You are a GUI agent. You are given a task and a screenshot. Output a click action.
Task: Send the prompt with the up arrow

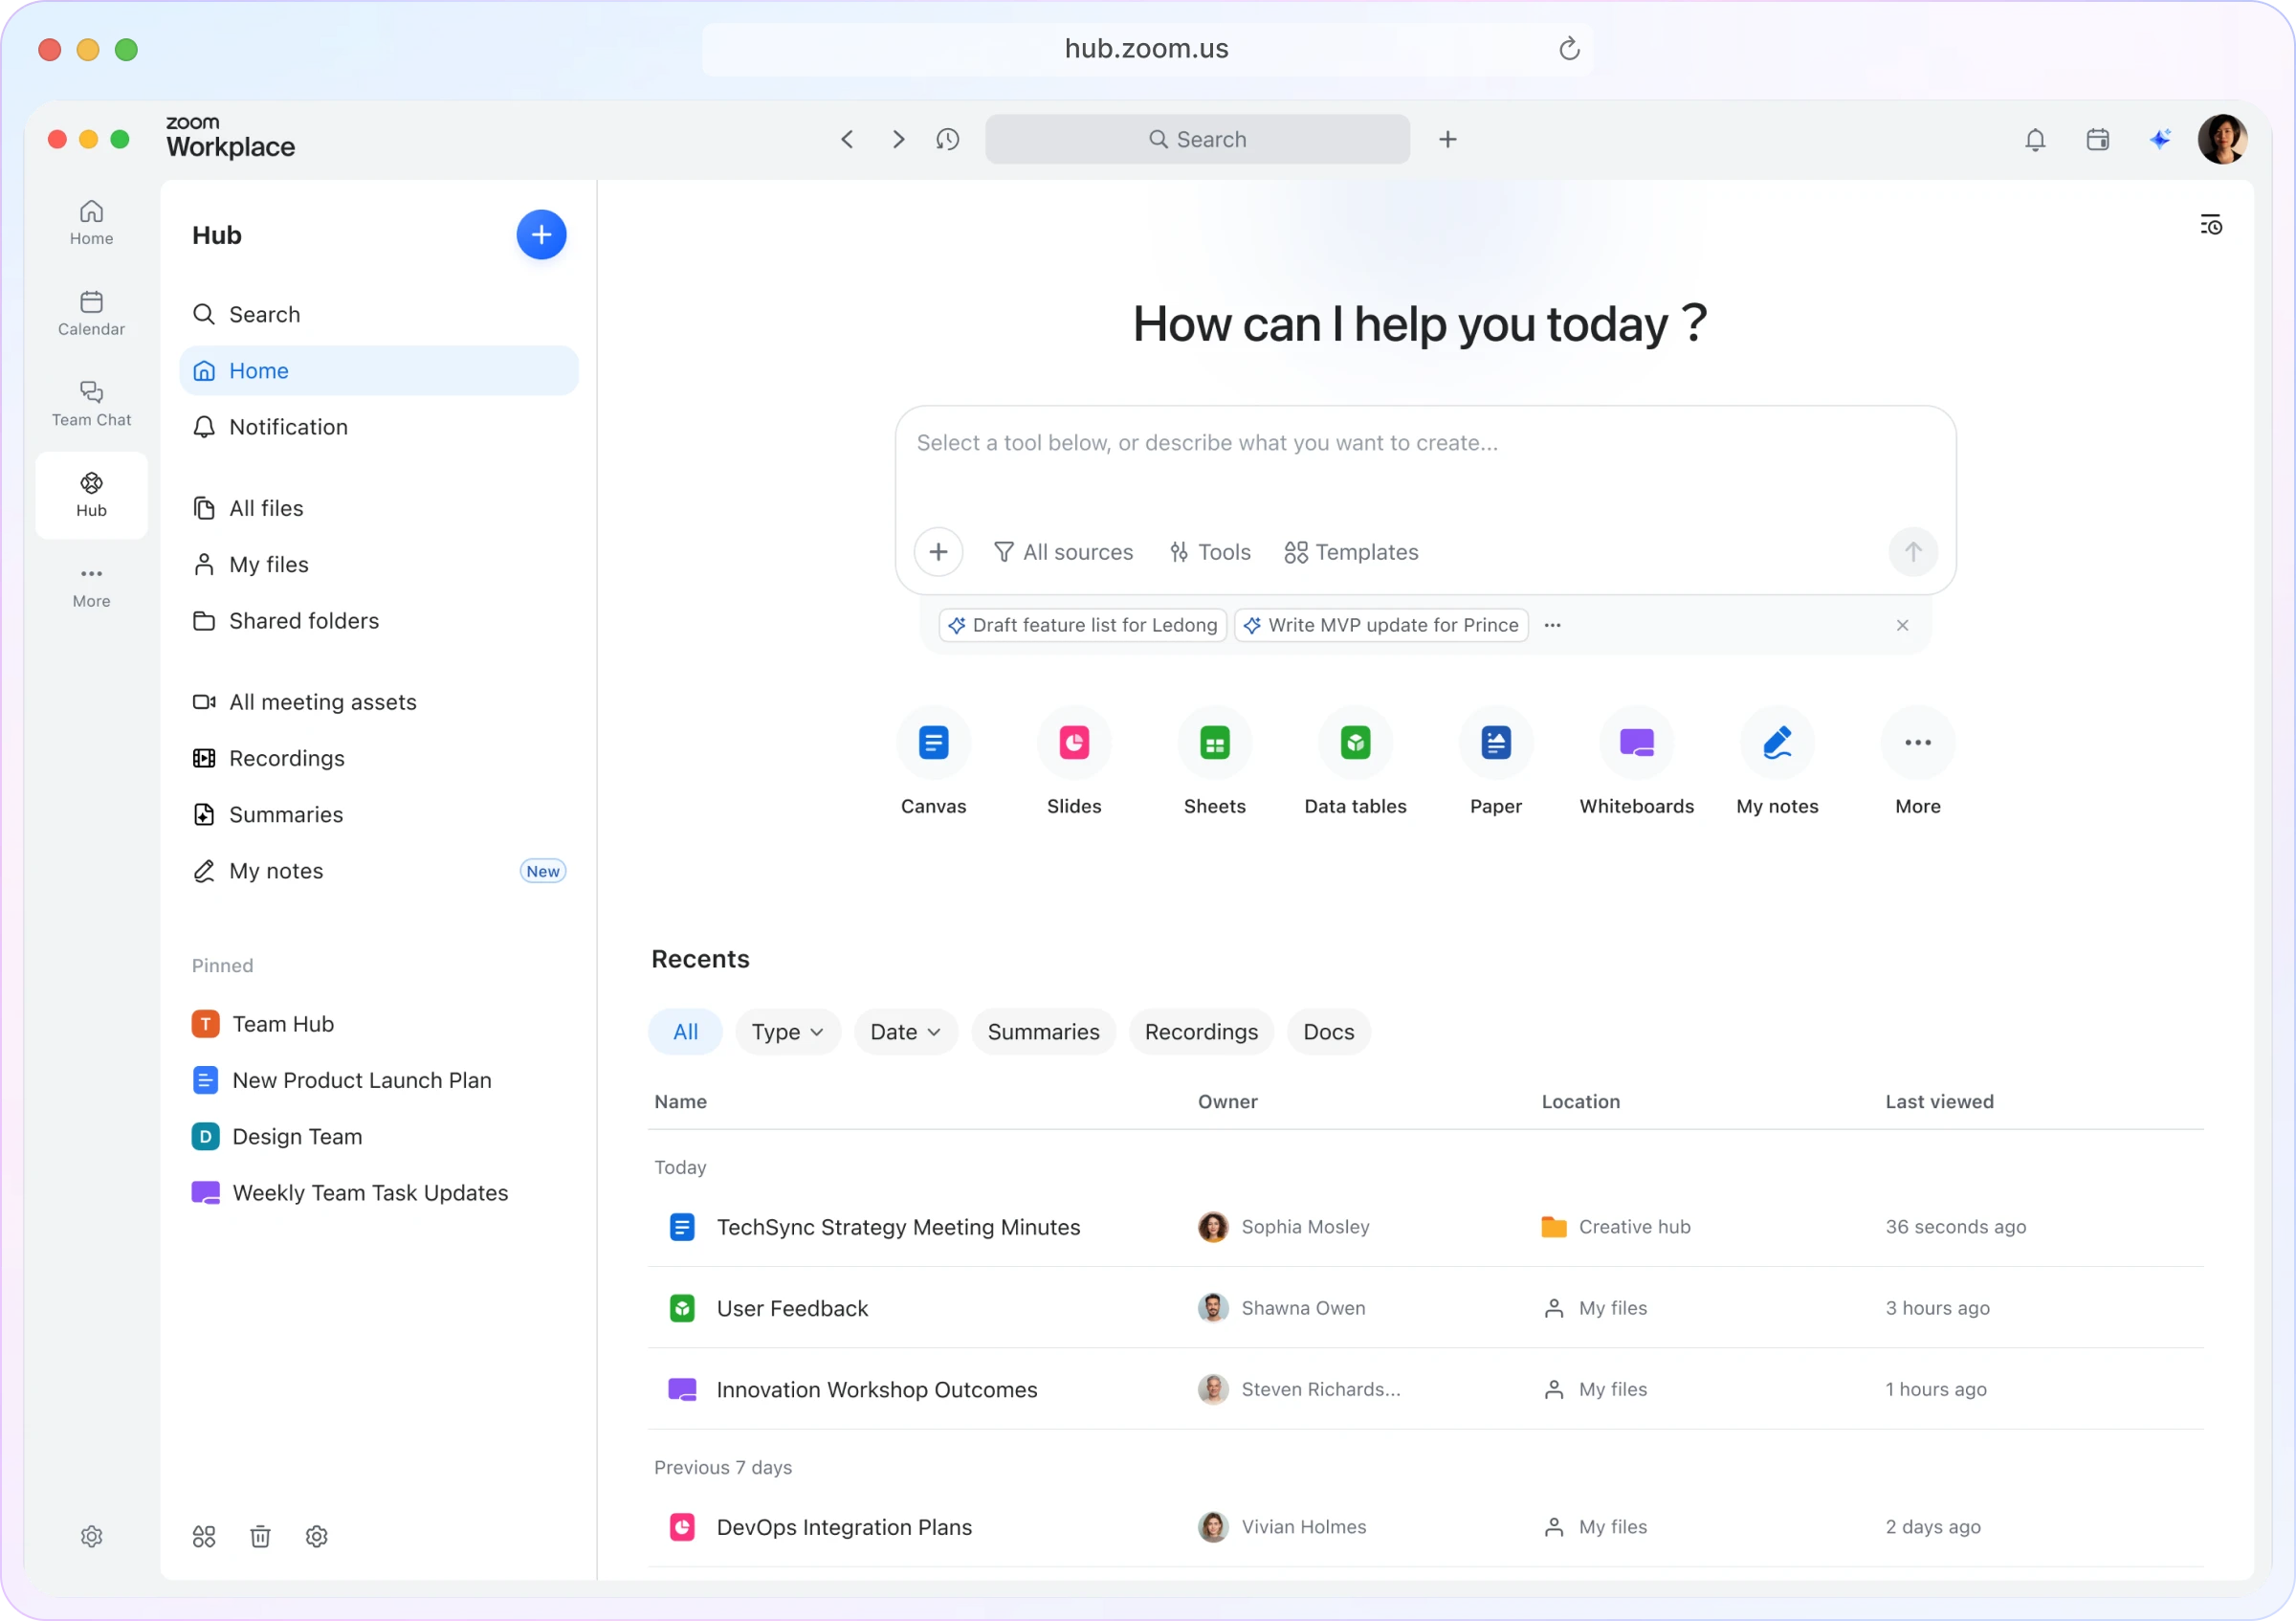[1912, 552]
